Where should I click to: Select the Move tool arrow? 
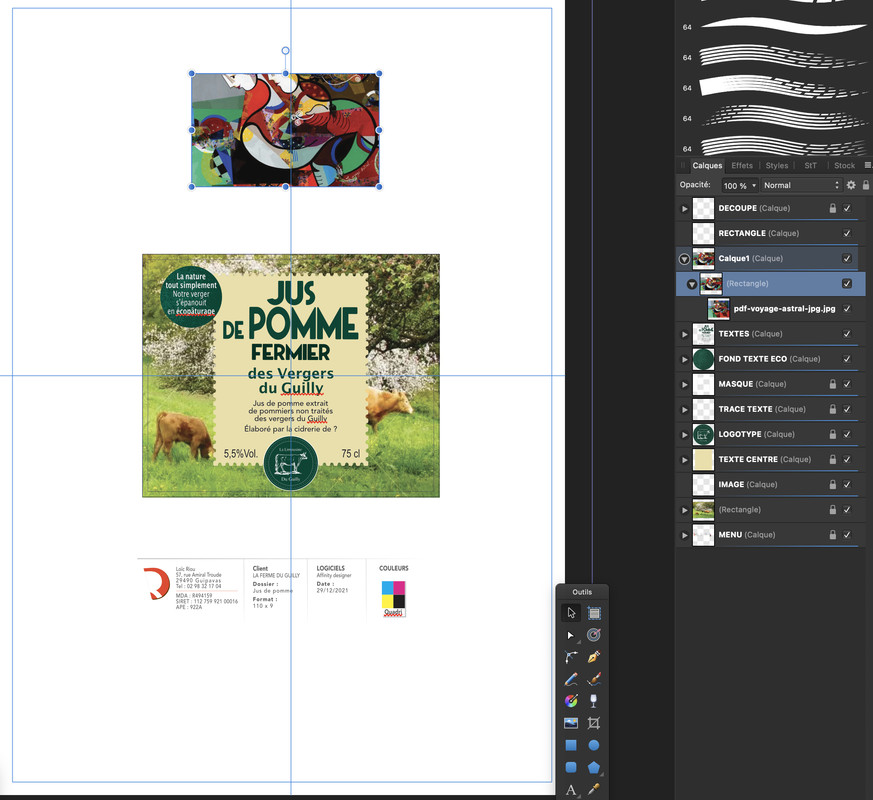click(x=571, y=613)
